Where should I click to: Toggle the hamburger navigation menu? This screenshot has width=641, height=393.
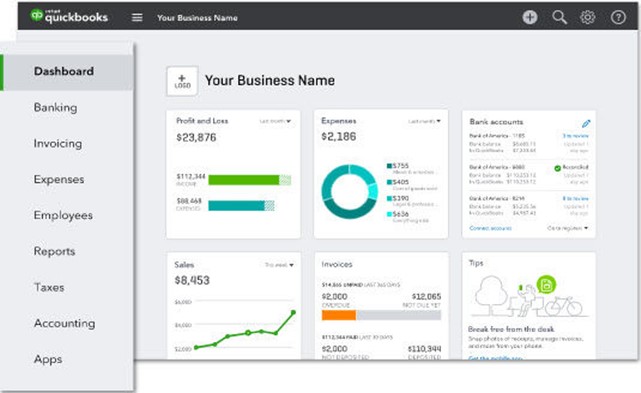click(137, 18)
